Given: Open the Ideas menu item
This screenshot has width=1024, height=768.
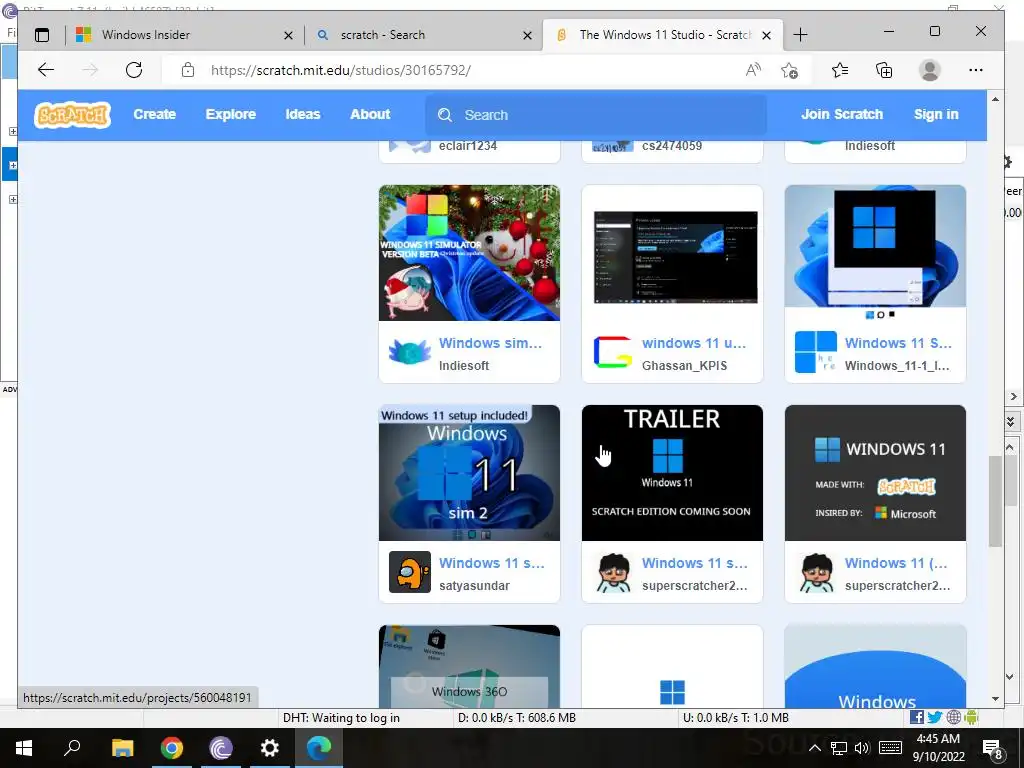Looking at the screenshot, I should (303, 114).
